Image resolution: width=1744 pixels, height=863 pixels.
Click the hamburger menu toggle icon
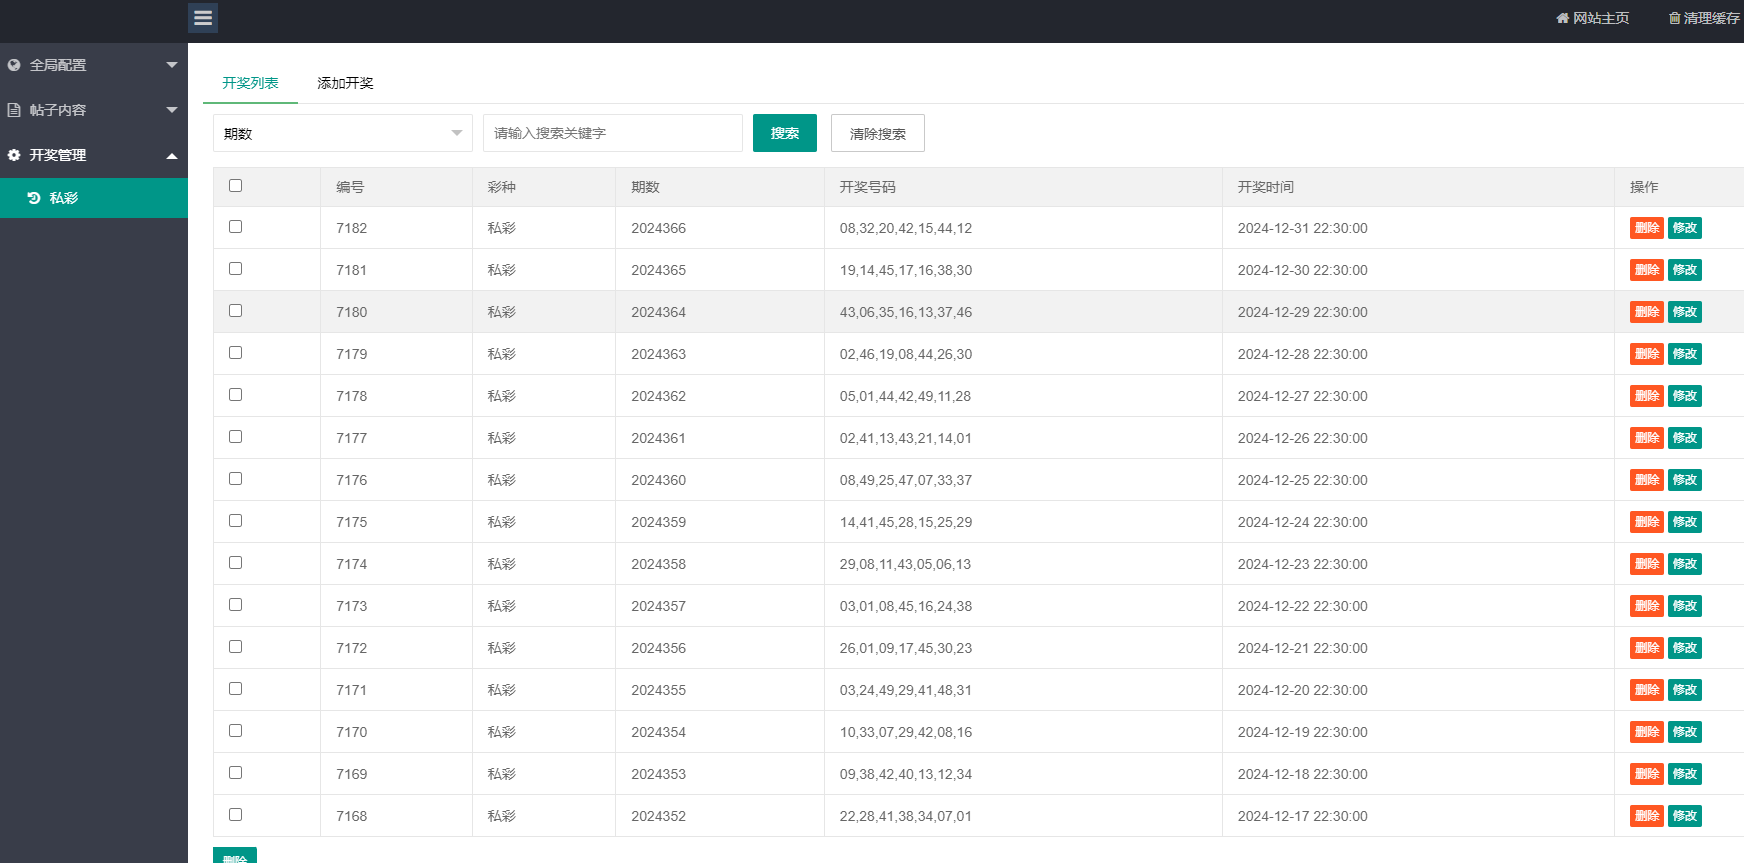(203, 18)
